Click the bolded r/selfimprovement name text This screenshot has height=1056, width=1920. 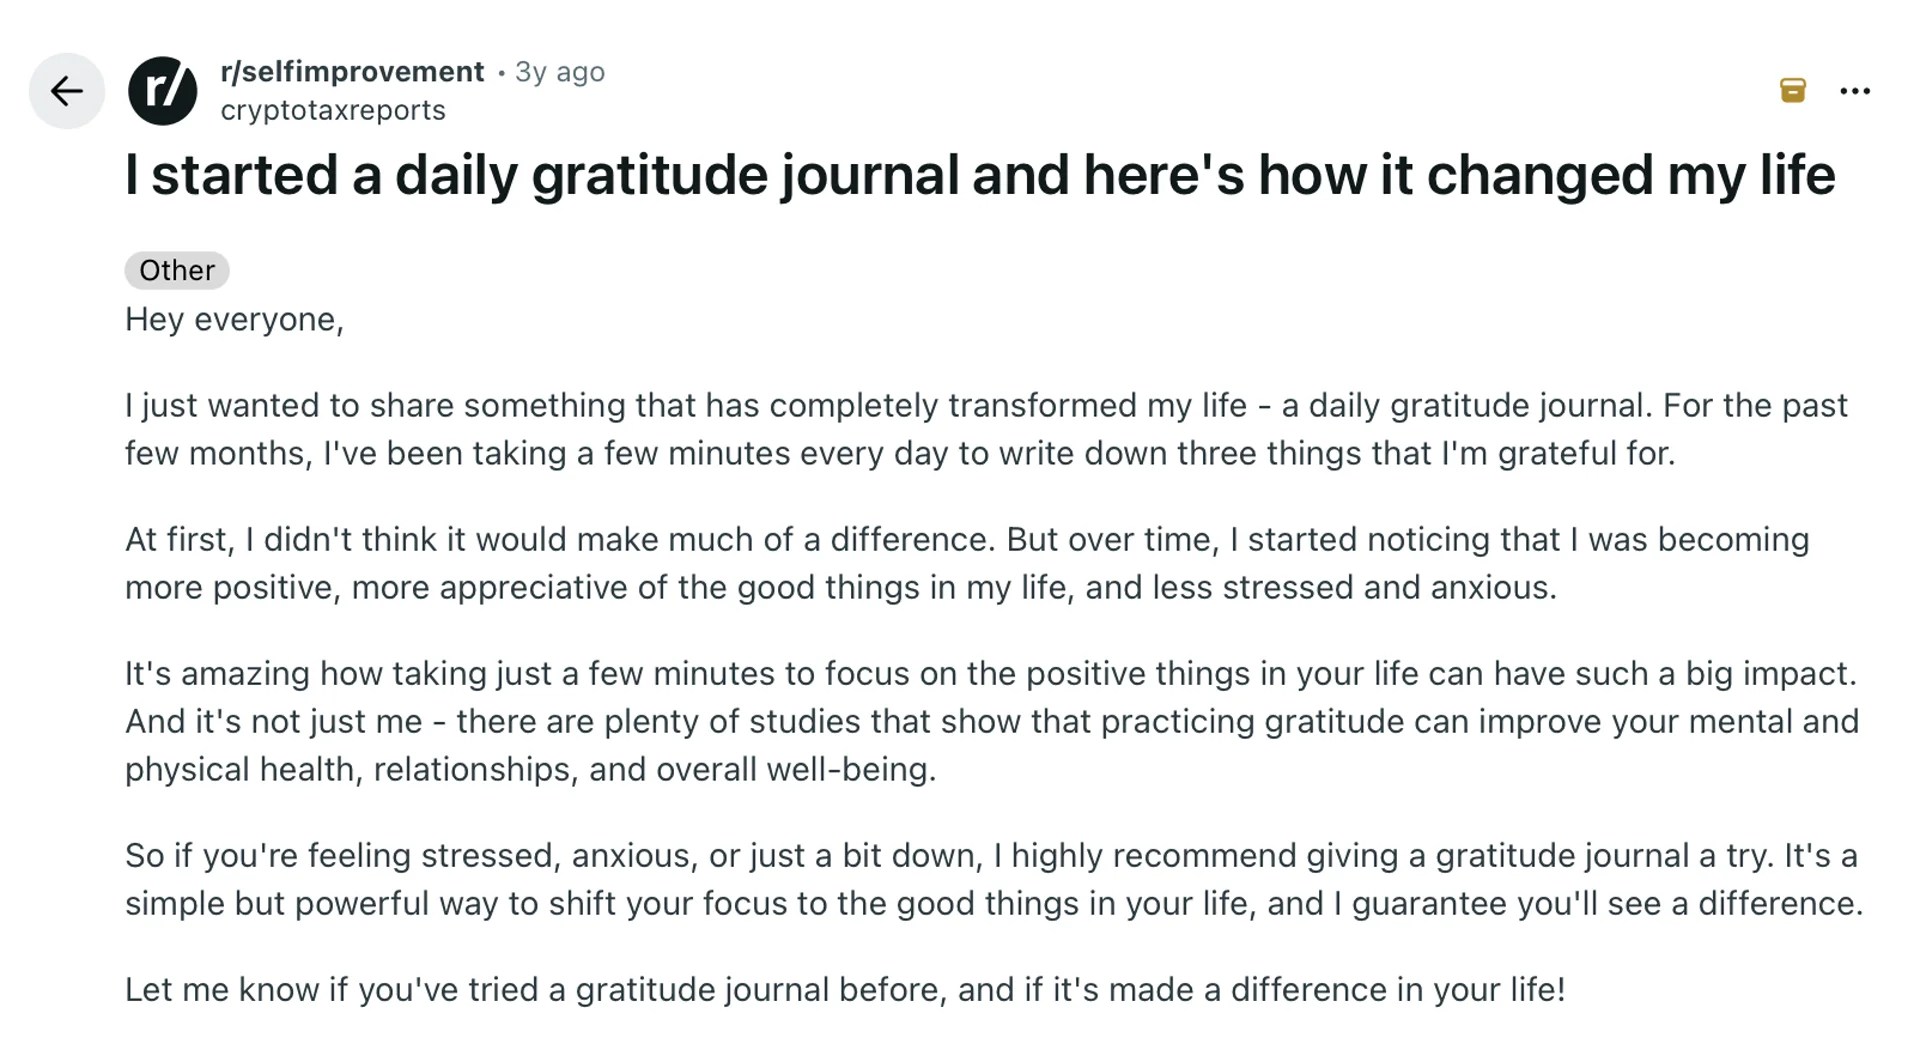click(x=352, y=71)
